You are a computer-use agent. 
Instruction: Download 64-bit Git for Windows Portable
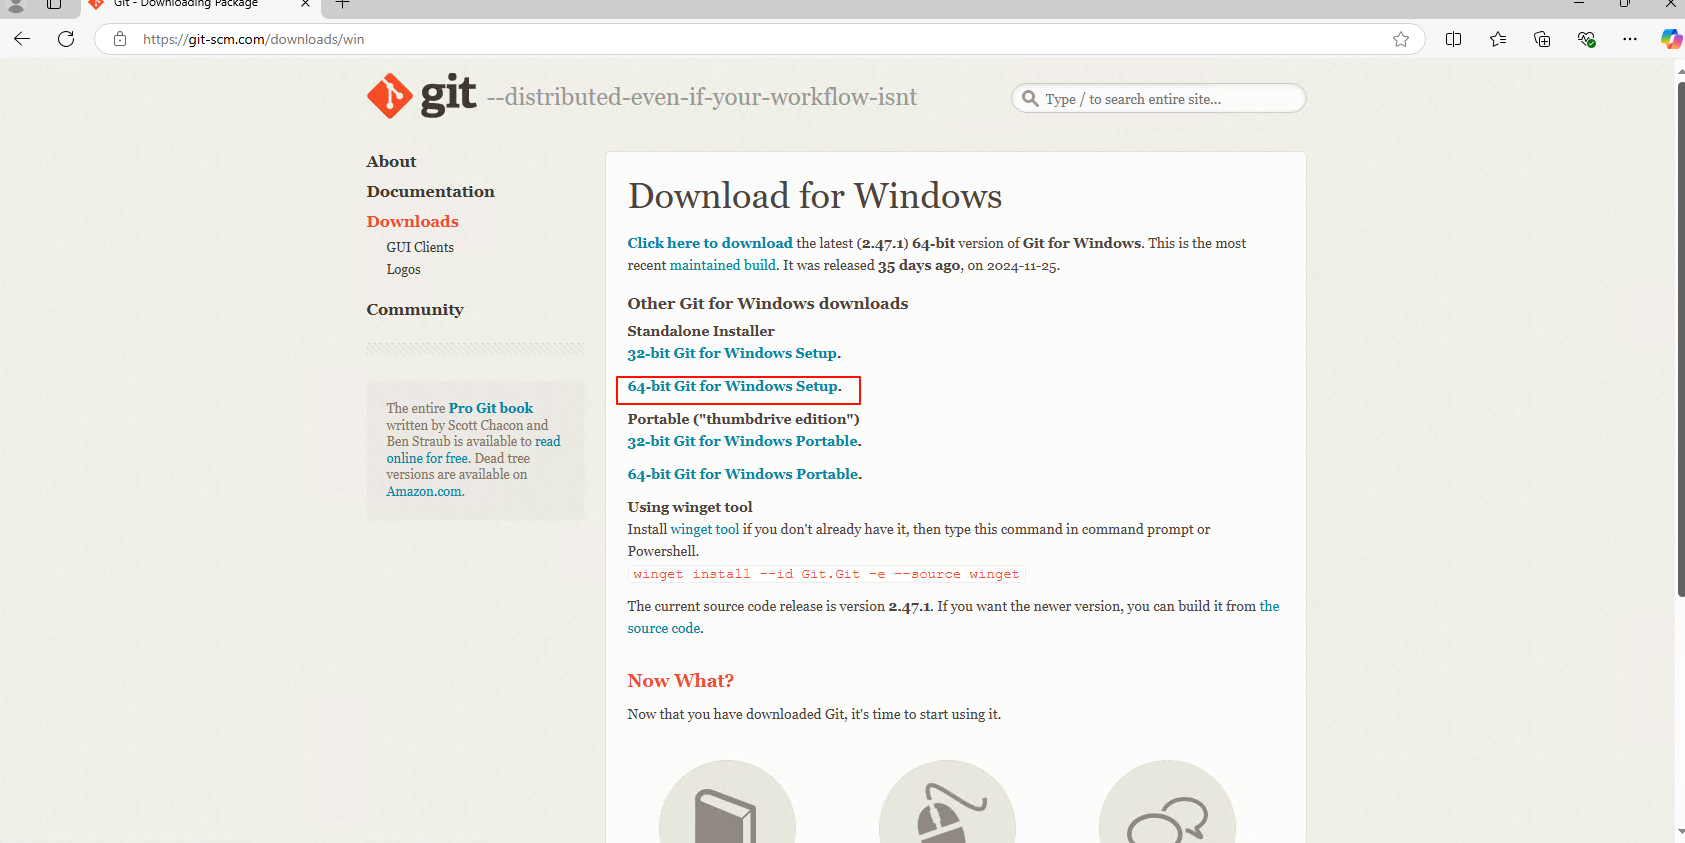coord(743,474)
